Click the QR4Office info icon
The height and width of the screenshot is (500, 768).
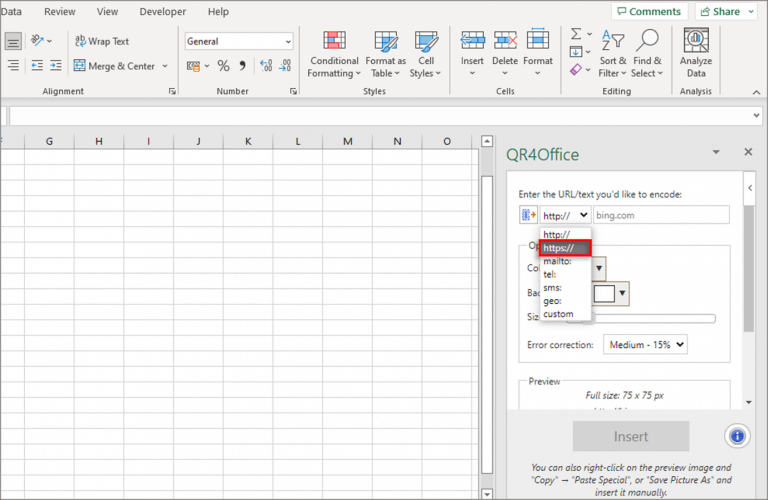coord(737,435)
